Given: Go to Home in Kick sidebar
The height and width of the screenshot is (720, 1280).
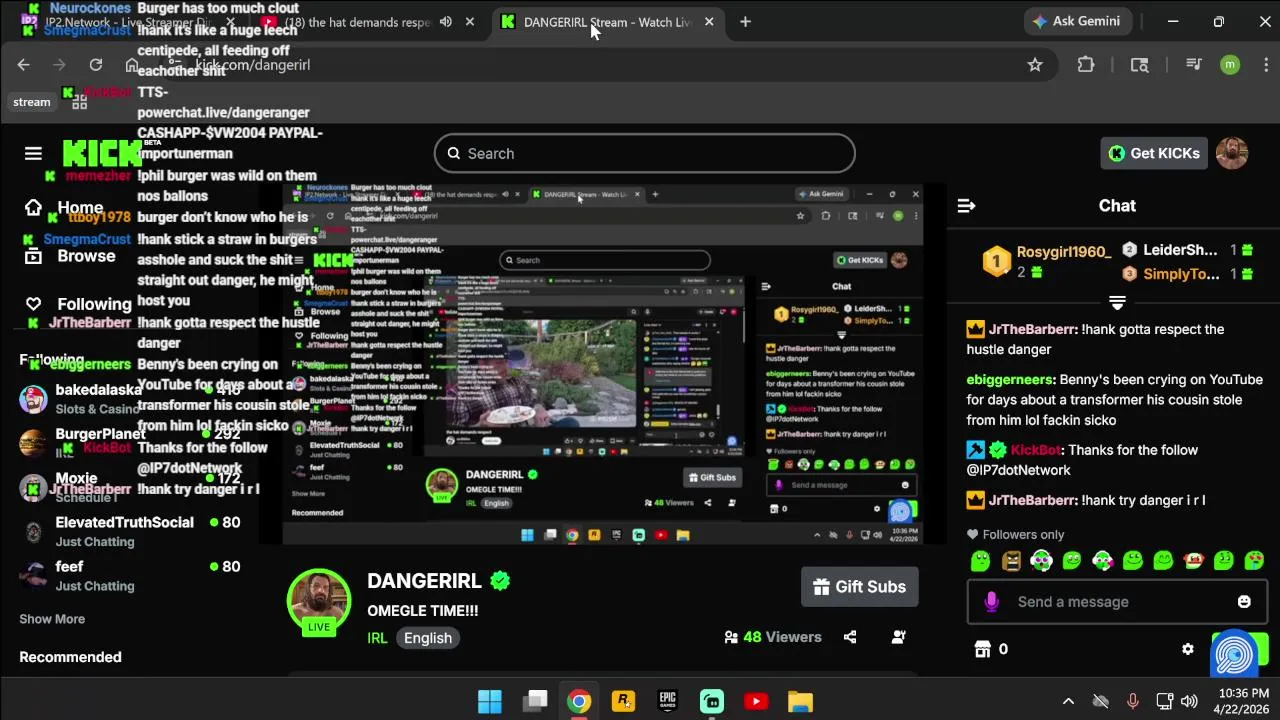Looking at the screenshot, I should pyautogui.click(x=80, y=208).
